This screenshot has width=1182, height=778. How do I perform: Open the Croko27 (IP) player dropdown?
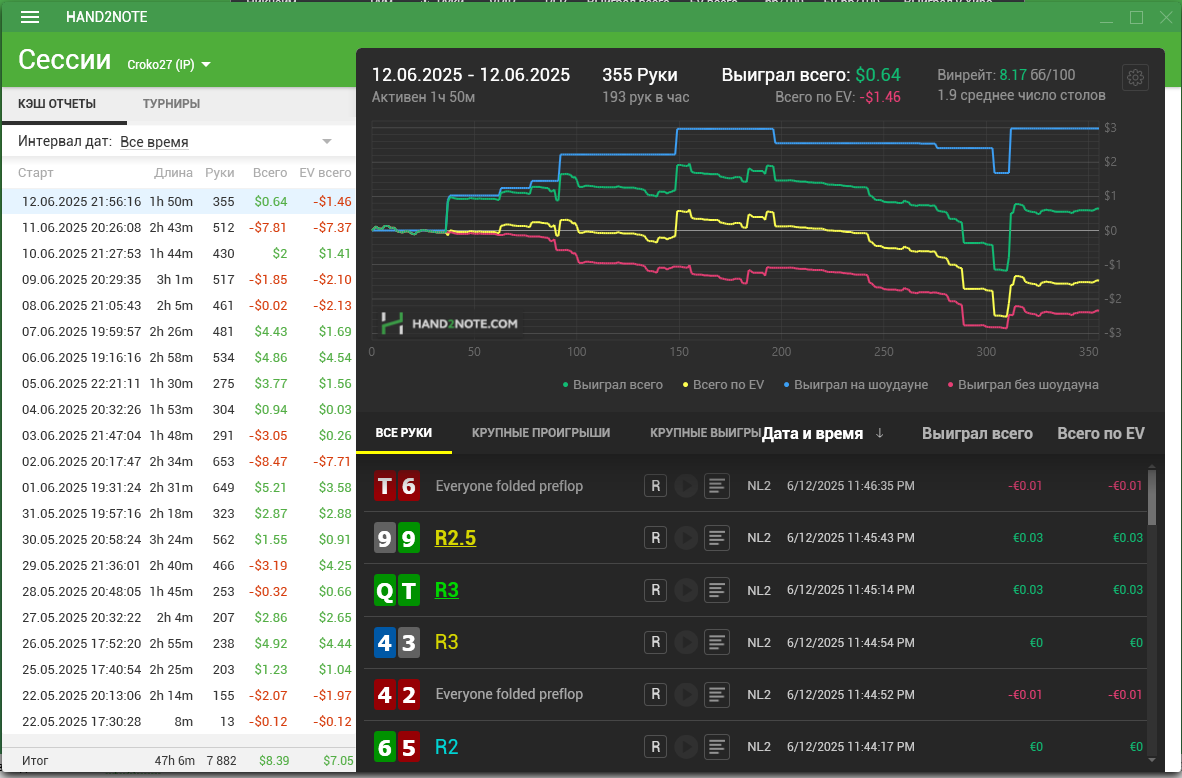pyautogui.click(x=169, y=65)
